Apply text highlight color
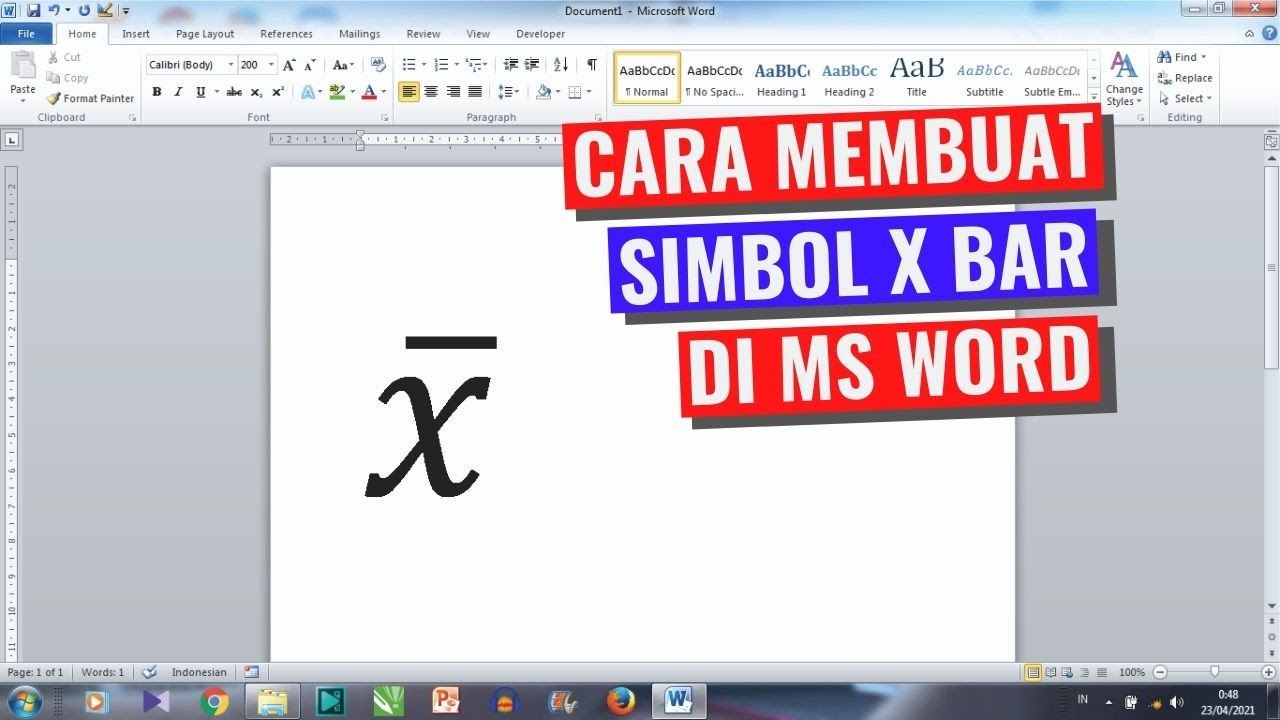The image size is (1280, 720). click(x=337, y=92)
